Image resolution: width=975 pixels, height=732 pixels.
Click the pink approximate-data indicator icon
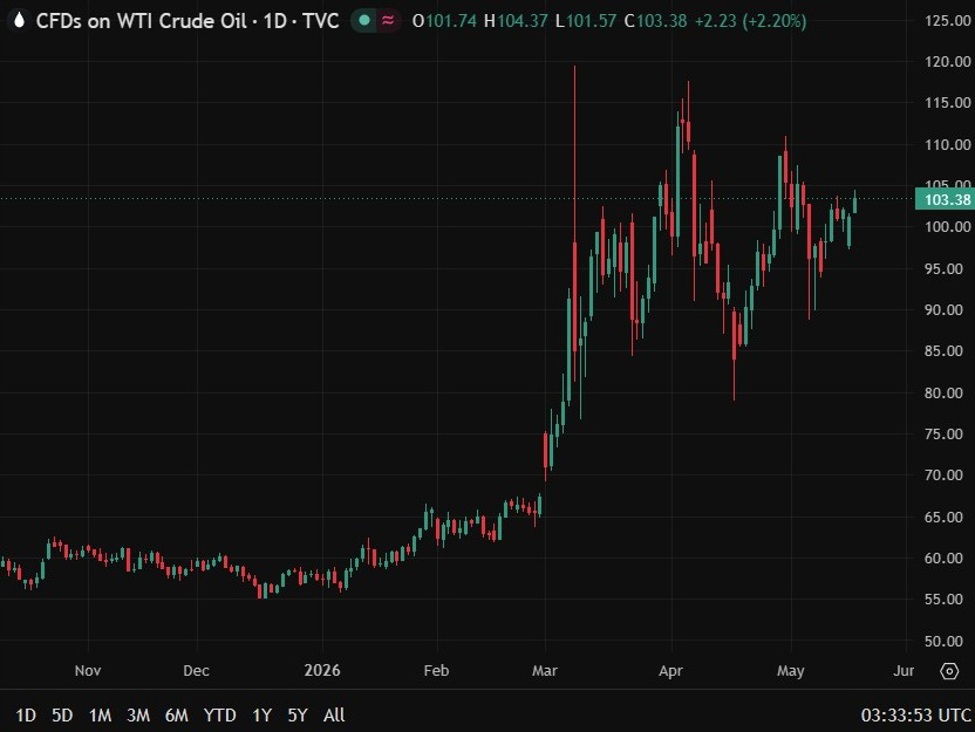coord(388,21)
